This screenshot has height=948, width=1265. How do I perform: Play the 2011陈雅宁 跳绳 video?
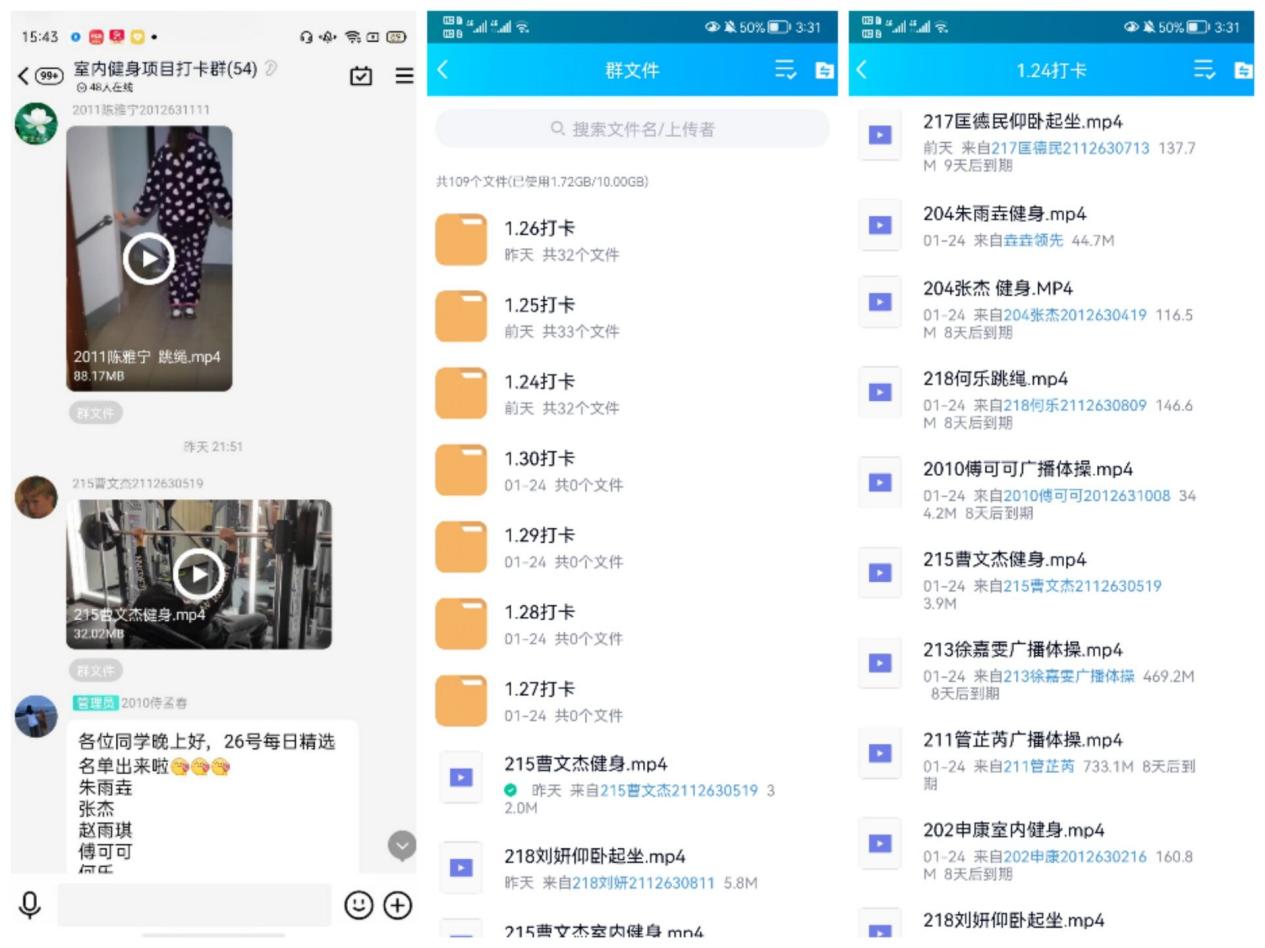click(149, 258)
